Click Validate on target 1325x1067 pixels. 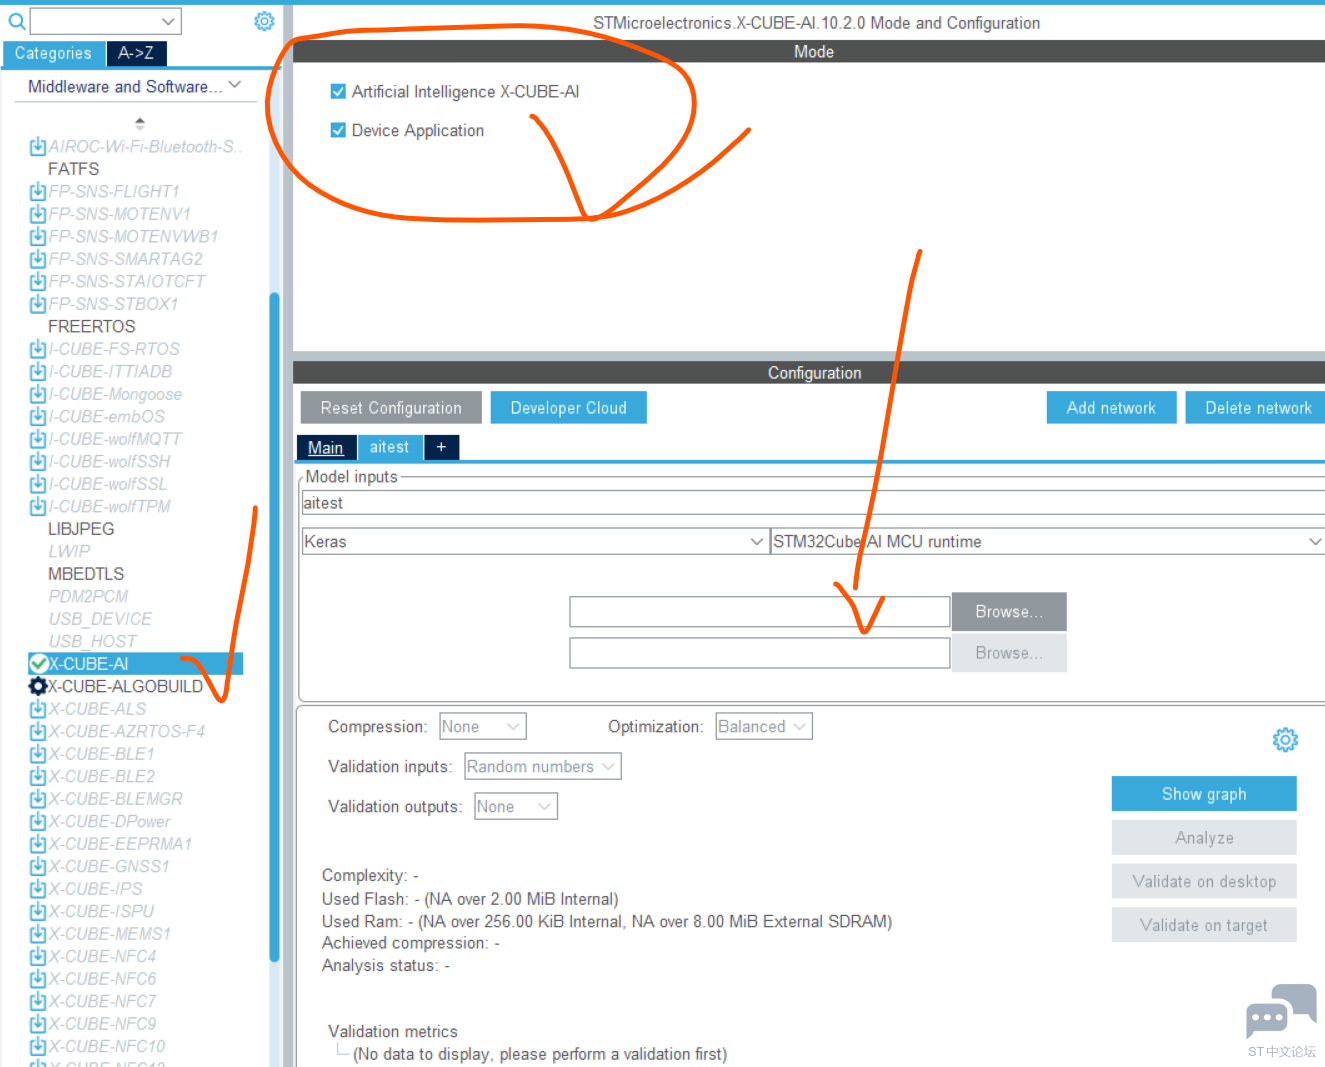(x=1204, y=926)
